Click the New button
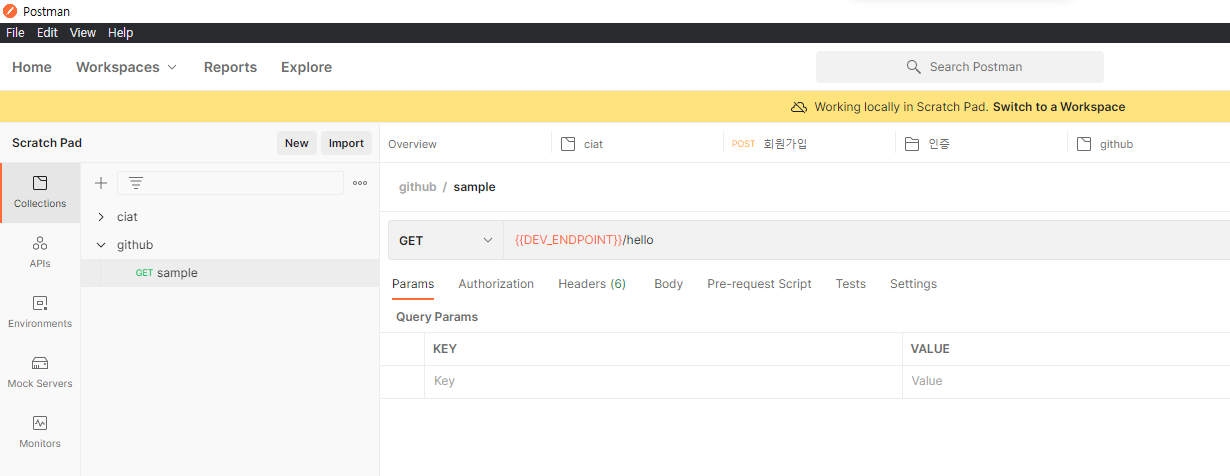Screen dimensions: 1230x476 pyautogui.click(x=297, y=143)
